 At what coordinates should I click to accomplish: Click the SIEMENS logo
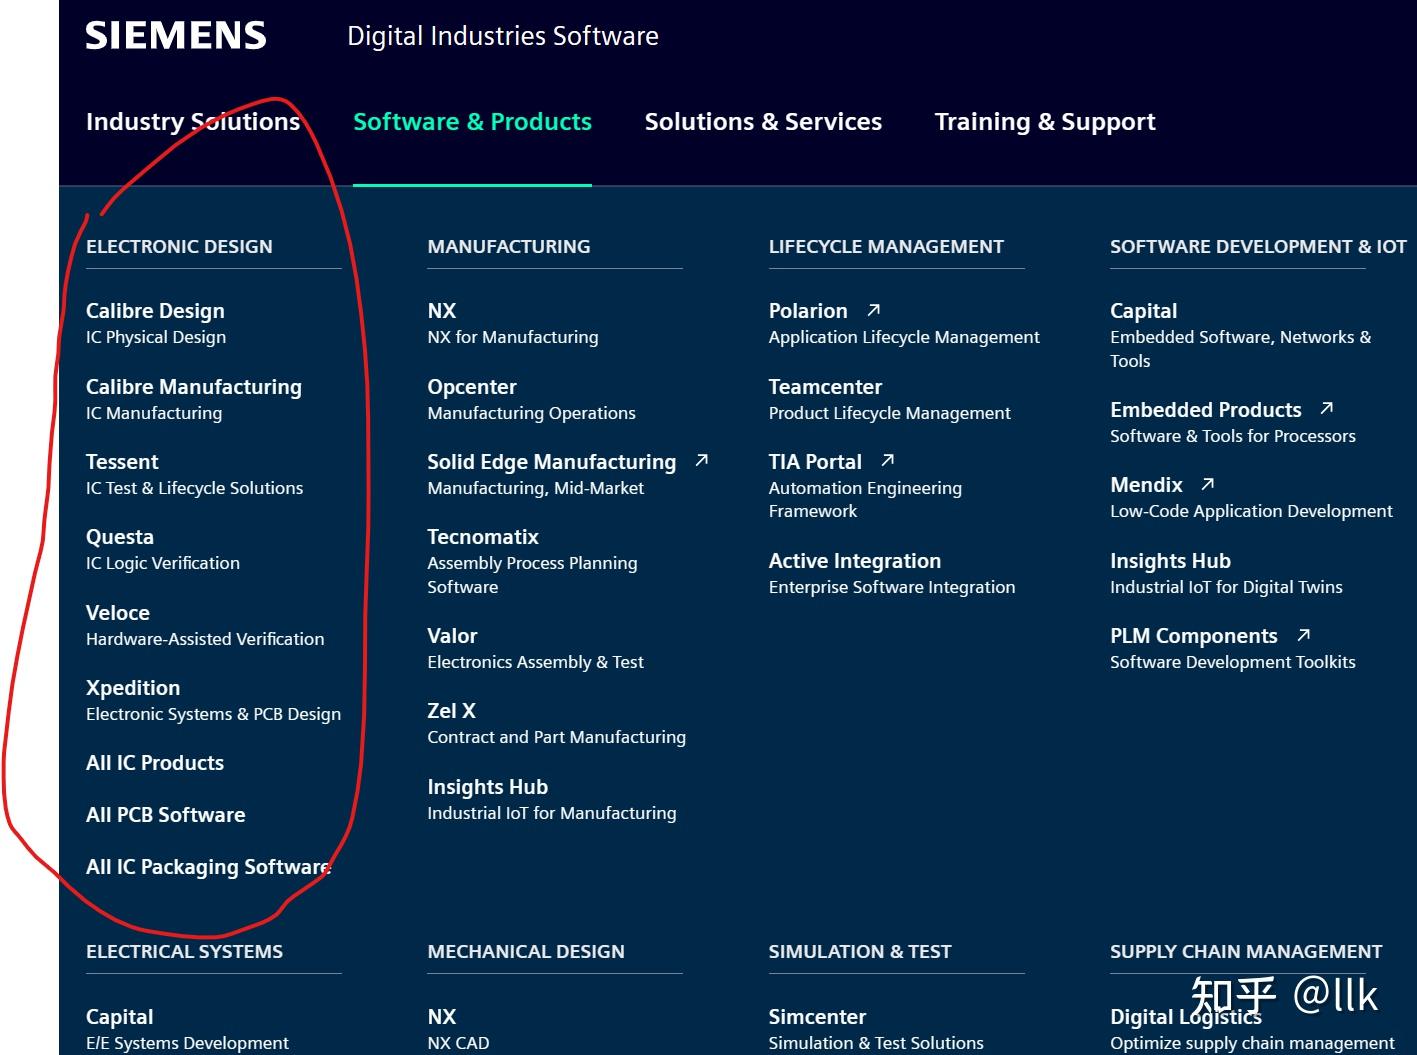(x=176, y=35)
